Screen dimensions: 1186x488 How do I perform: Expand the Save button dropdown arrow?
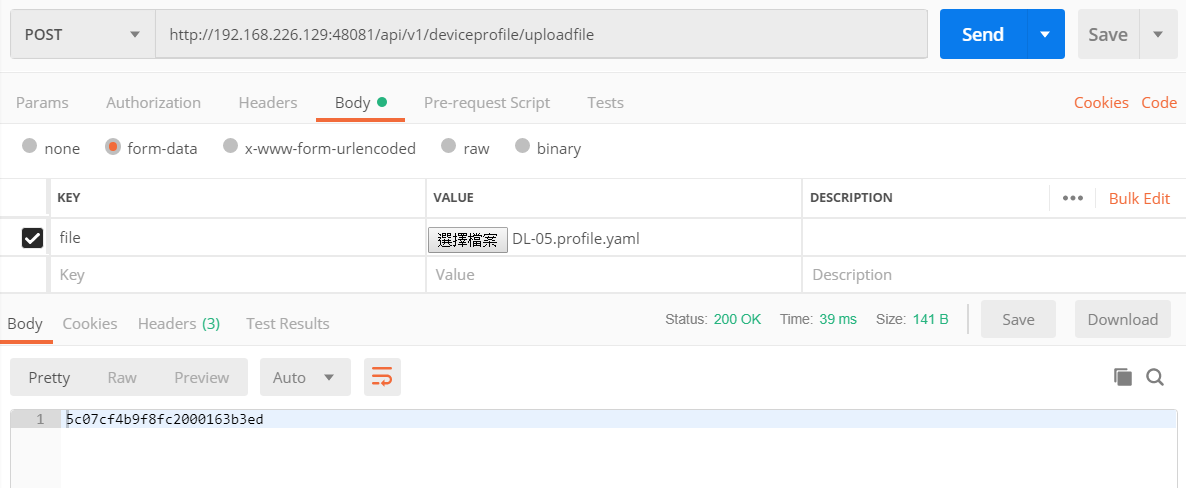point(1158,34)
